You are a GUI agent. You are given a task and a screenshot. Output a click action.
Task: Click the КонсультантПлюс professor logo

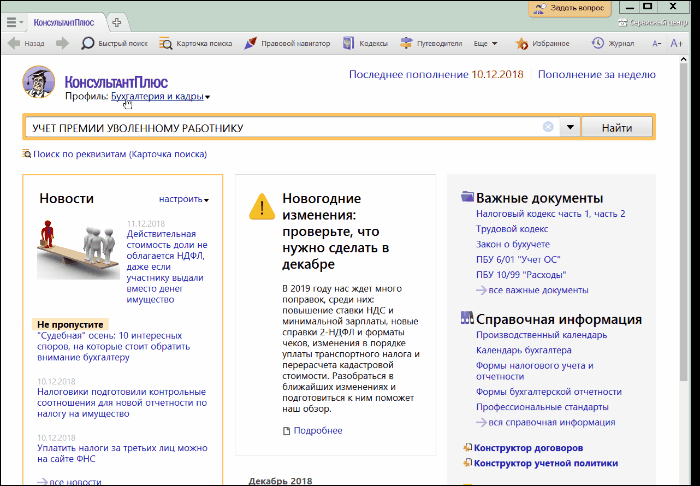coord(39,82)
